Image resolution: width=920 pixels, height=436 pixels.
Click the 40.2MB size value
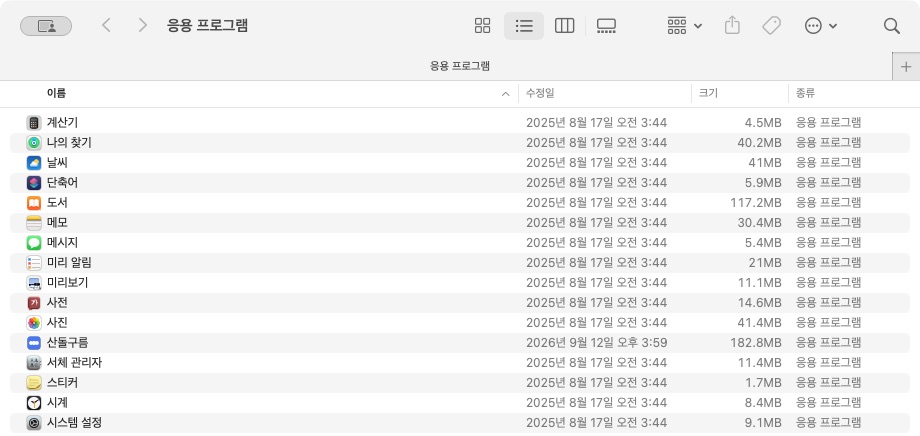pyautogui.click(x=759, y=143)
